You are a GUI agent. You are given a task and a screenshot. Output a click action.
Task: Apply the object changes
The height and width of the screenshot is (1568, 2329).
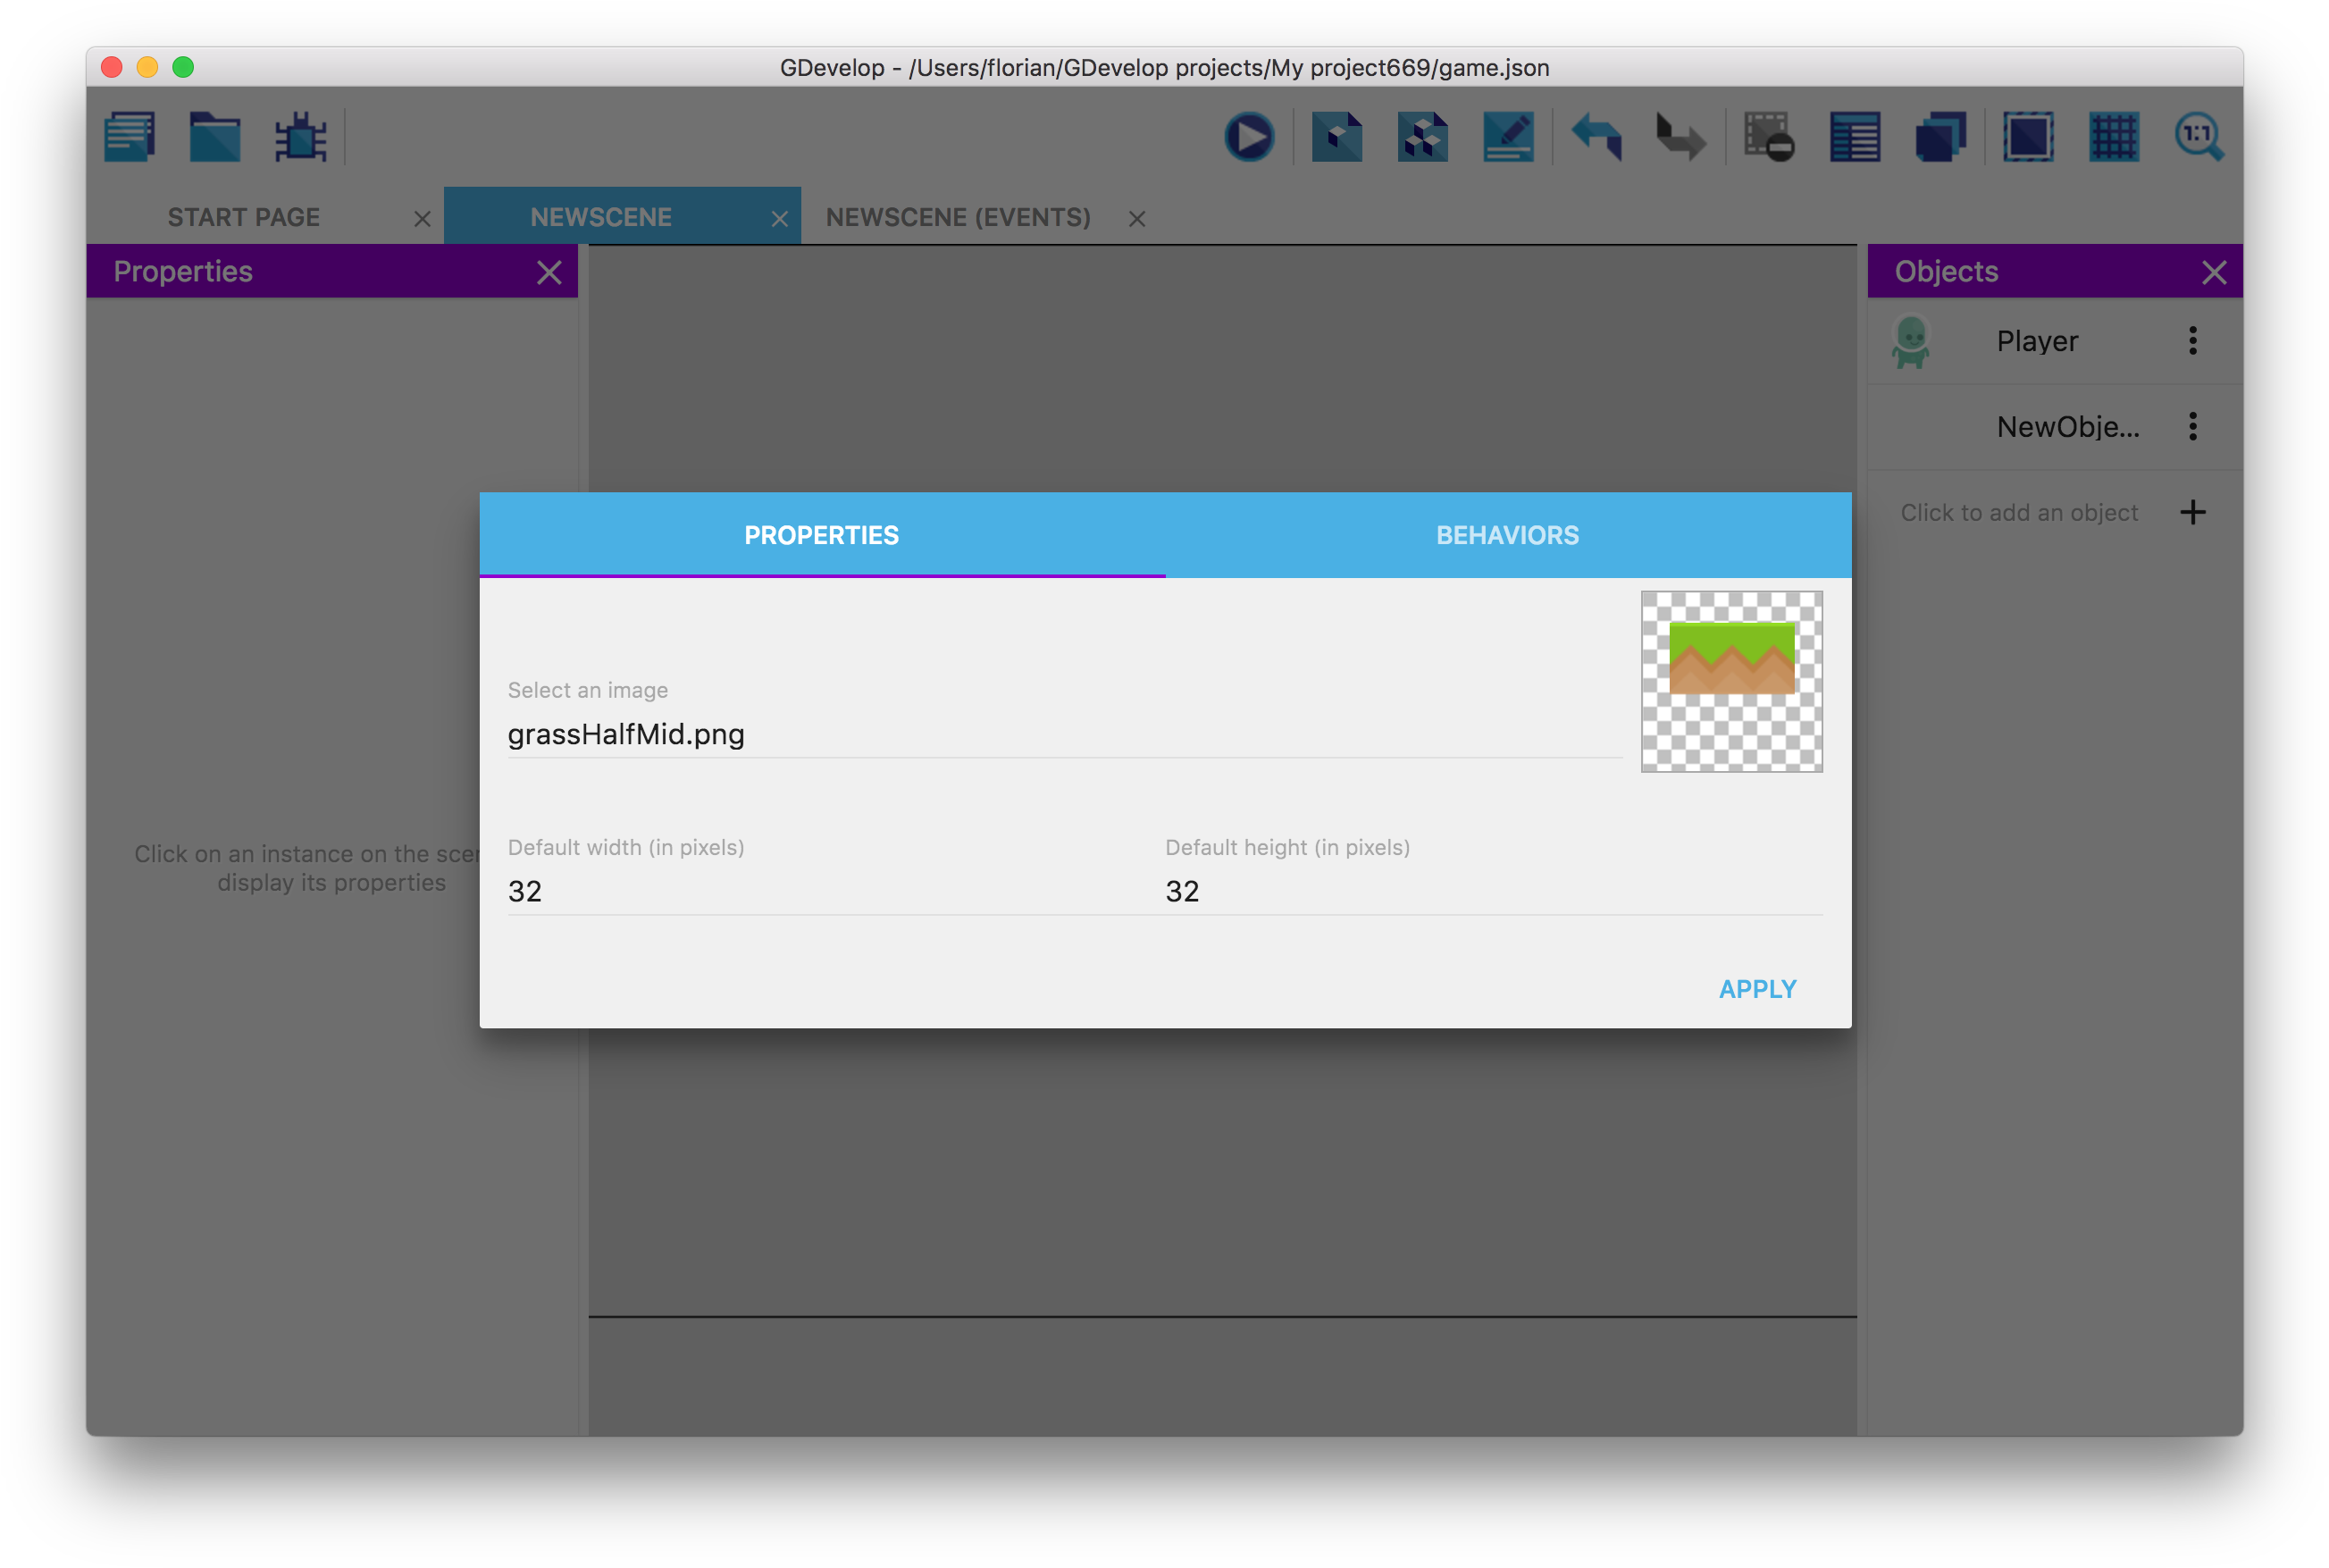pos(1757,989)
